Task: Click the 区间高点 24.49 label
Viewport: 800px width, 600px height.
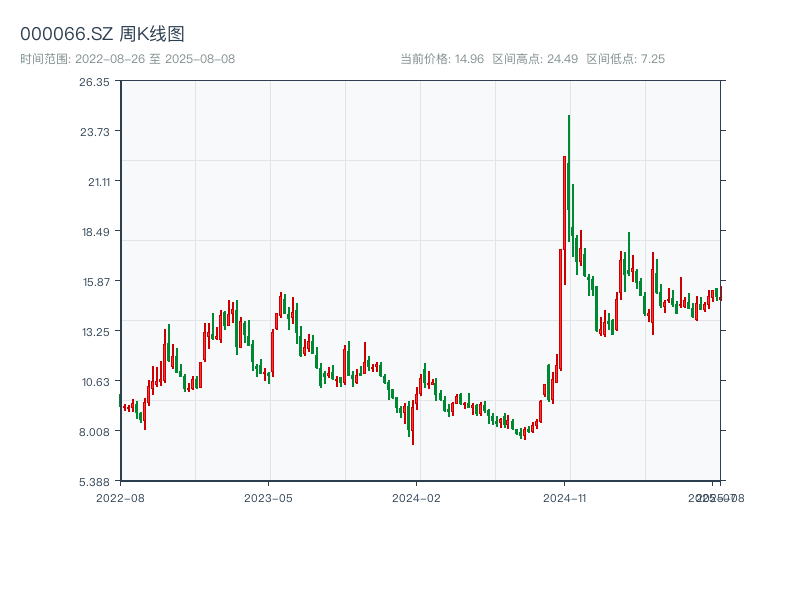Action: pos(535,59)
